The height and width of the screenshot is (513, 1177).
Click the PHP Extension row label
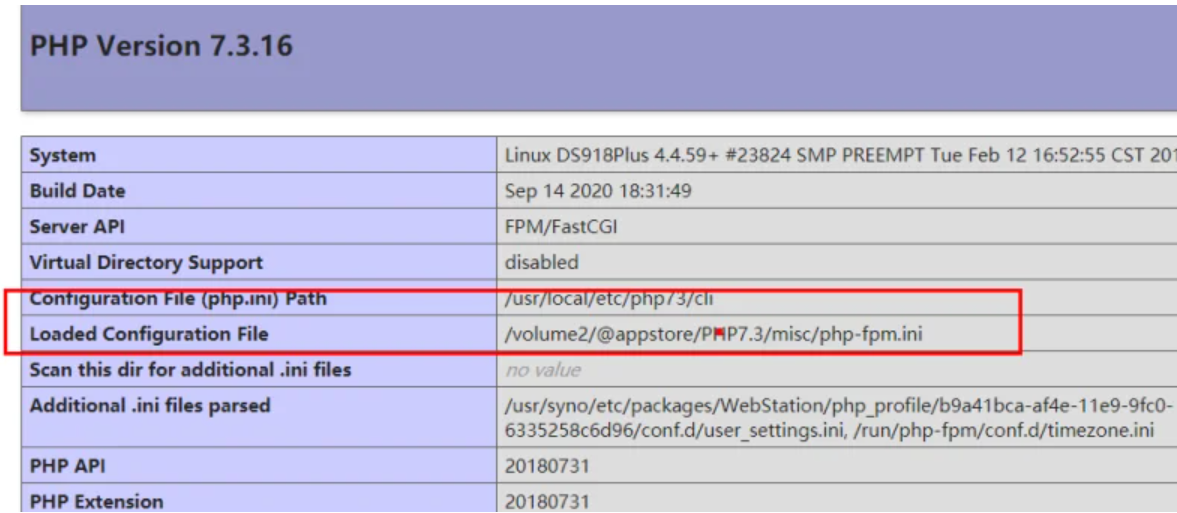coord(96,501)
